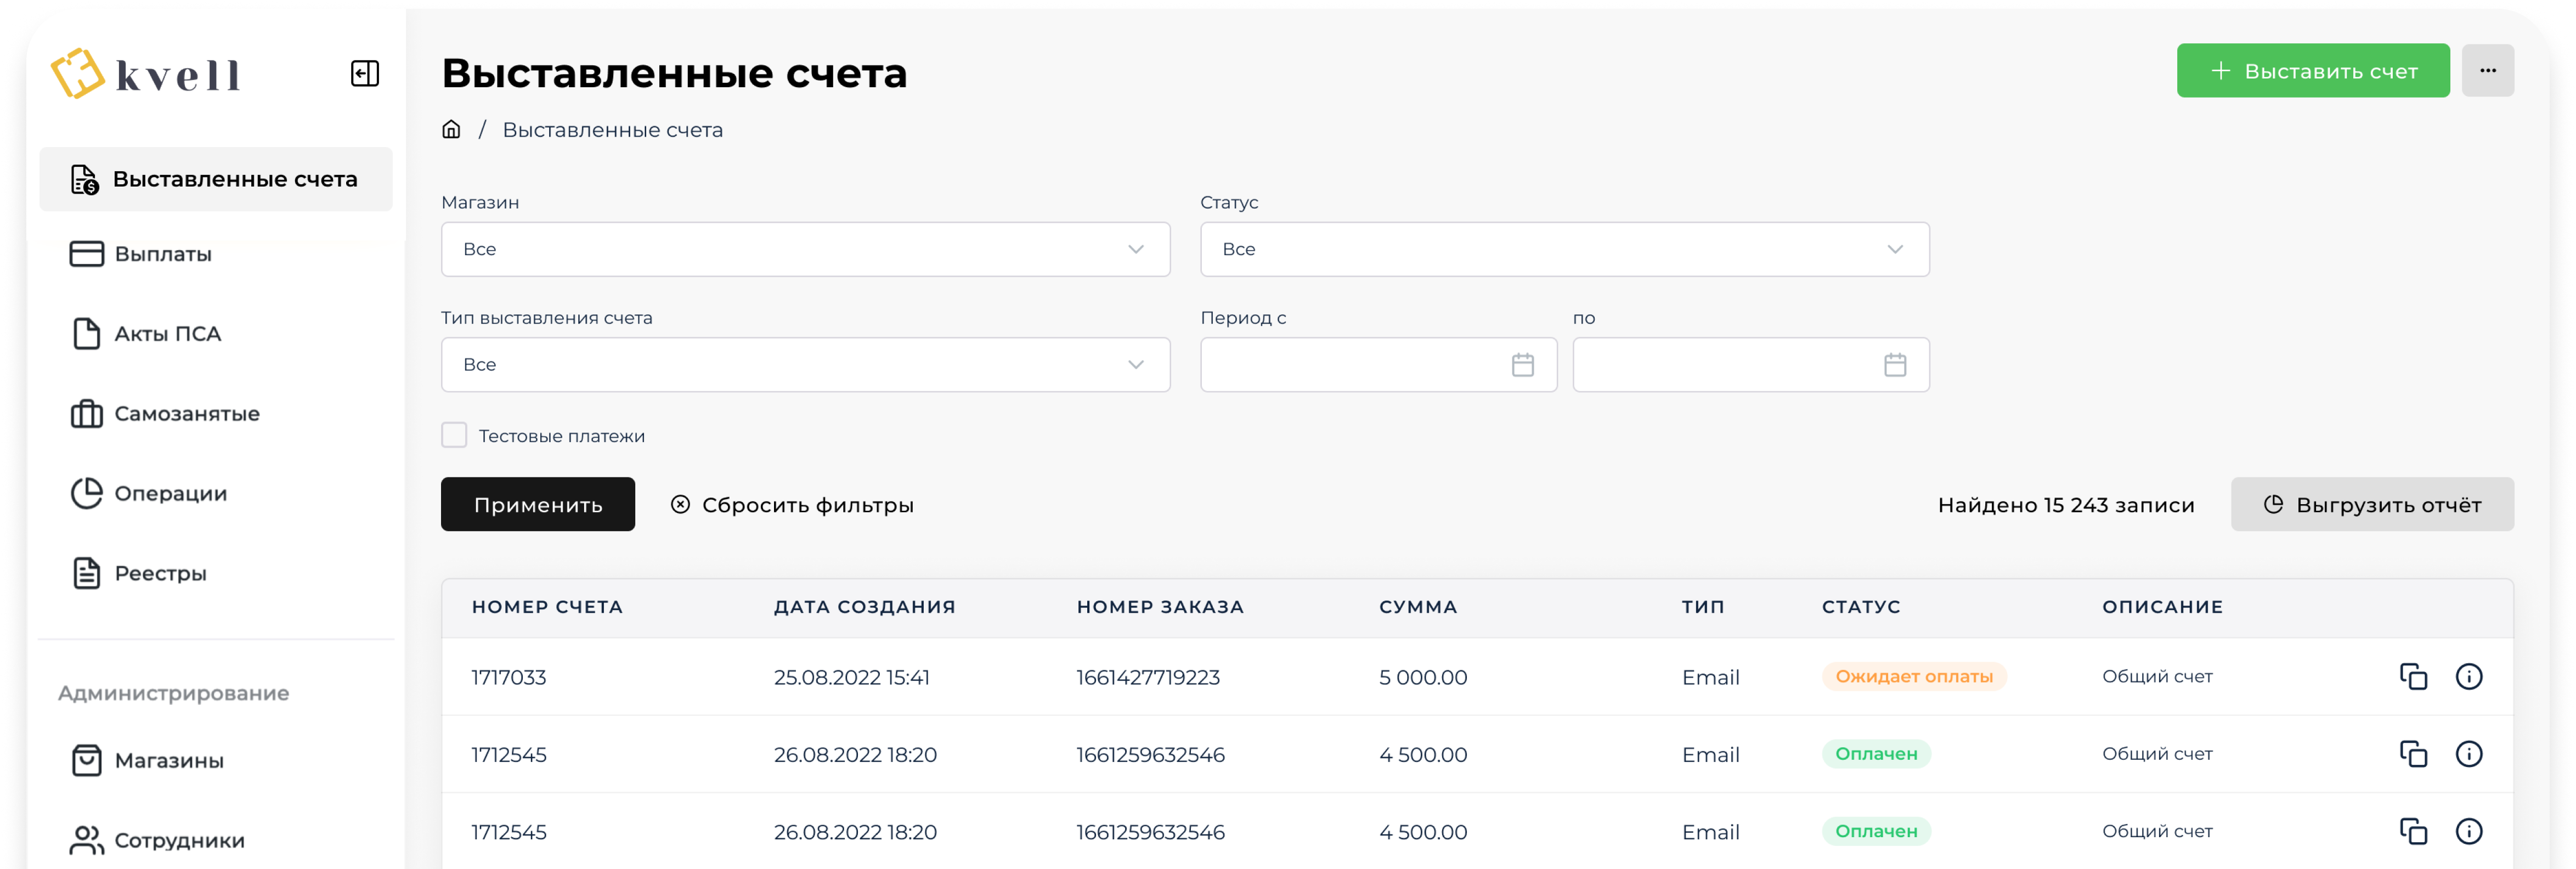The width and height of the screenshot is (2576, 869).
Task: Click the НОМЕР ЗАКАЗА column header
Action: [x=1159, y=607]
